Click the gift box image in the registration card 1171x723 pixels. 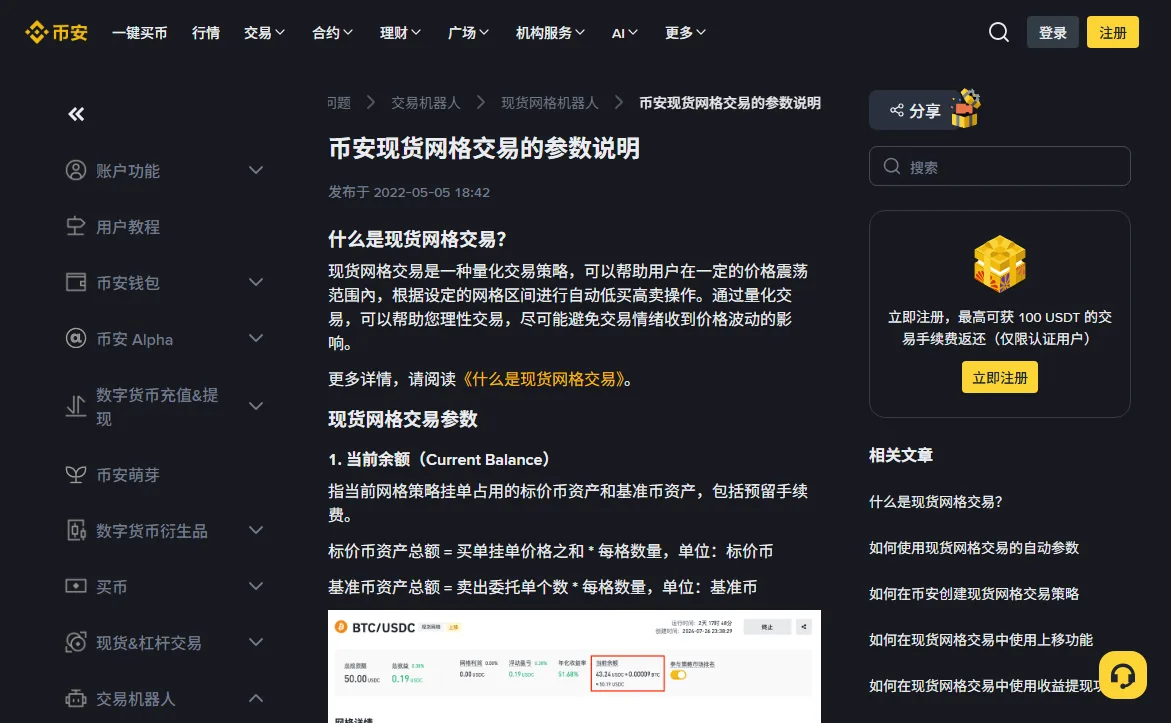tap(999, 264)
